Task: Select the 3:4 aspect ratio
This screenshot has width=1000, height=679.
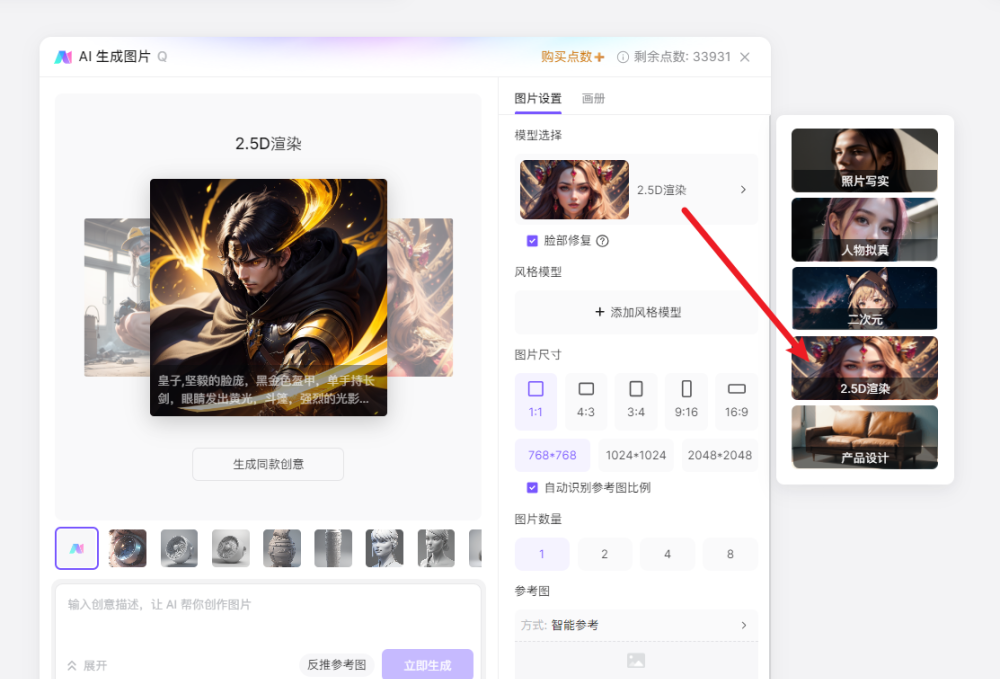Action: click(x=636, y=400)
